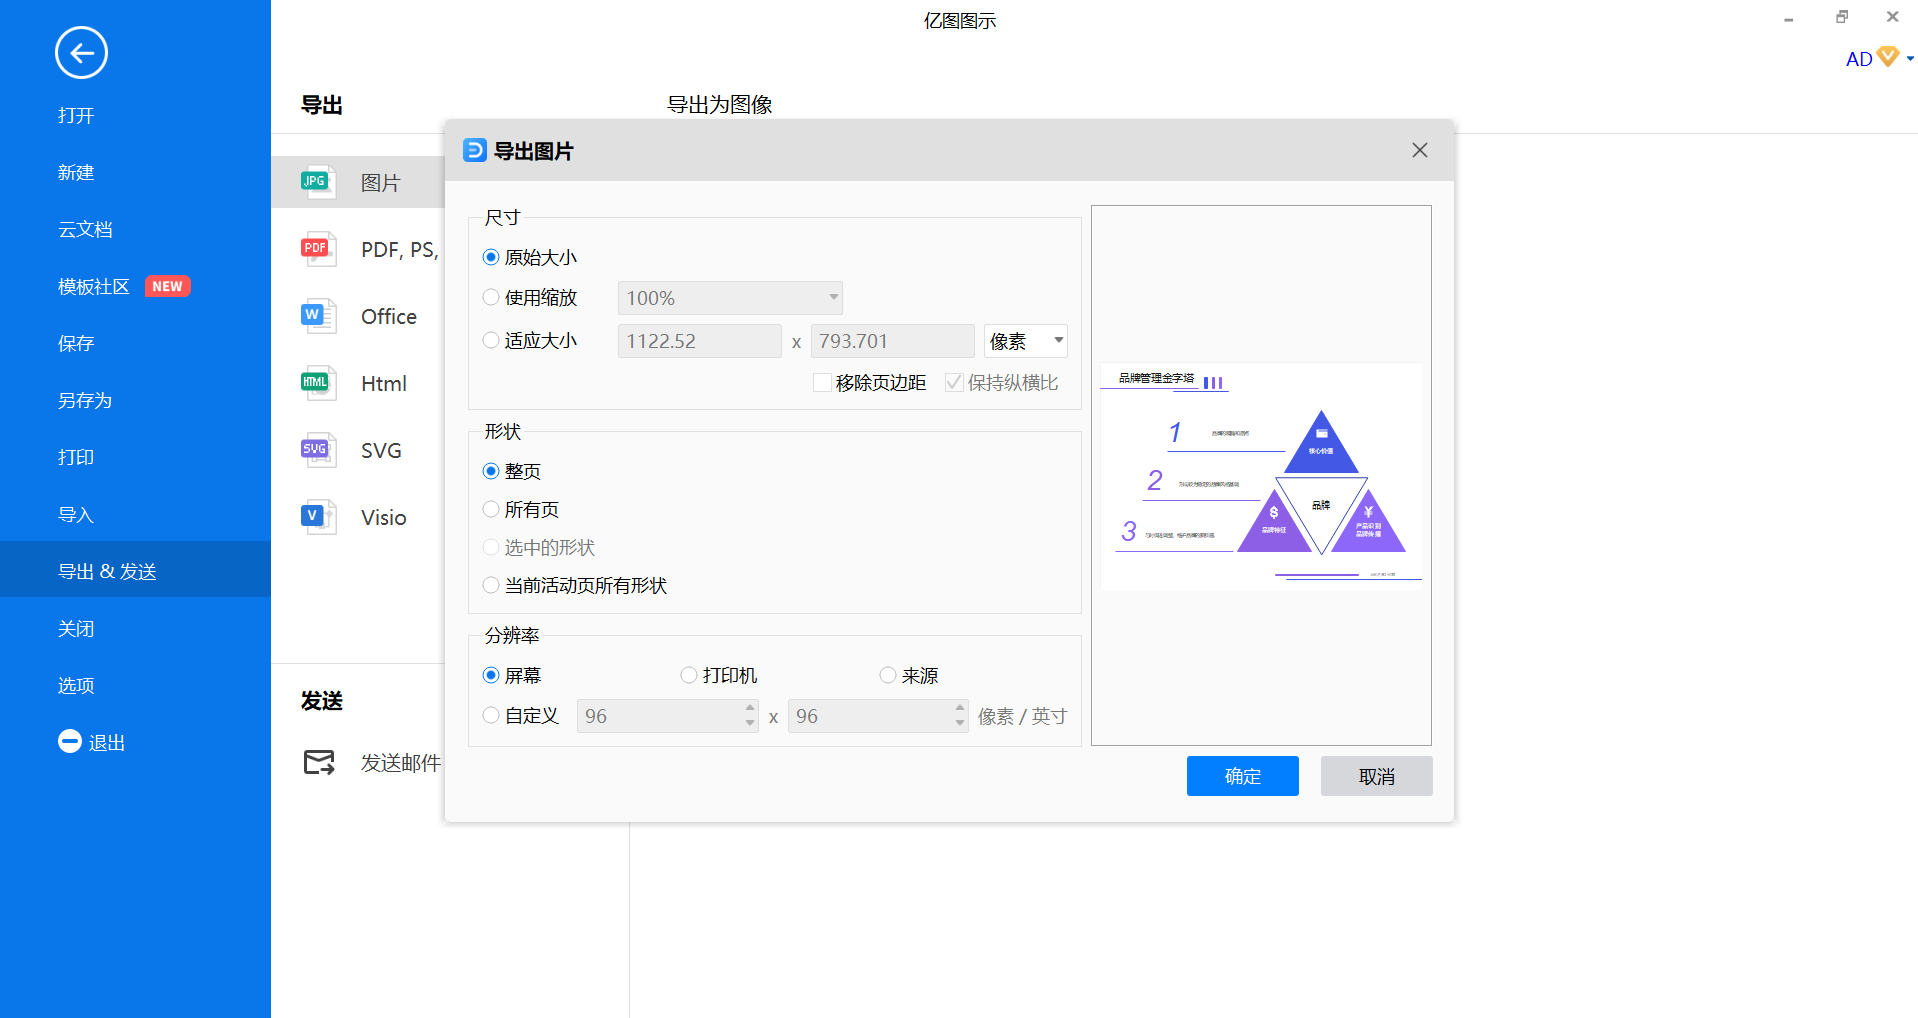The image size is (1918, 1018).
Task: Click 另存为 in the sidebar
Action: pos(85,400)
